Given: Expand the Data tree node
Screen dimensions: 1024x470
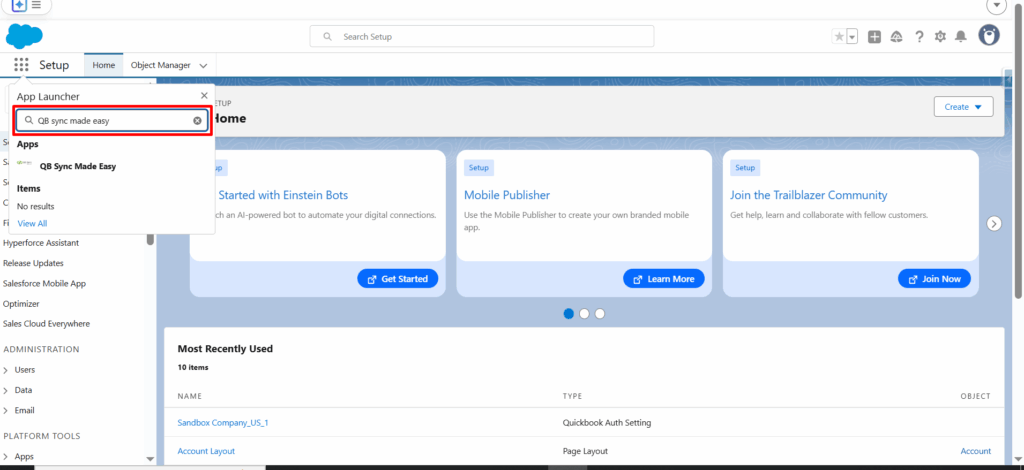Looking at the screenshot, I should point(7,390).
